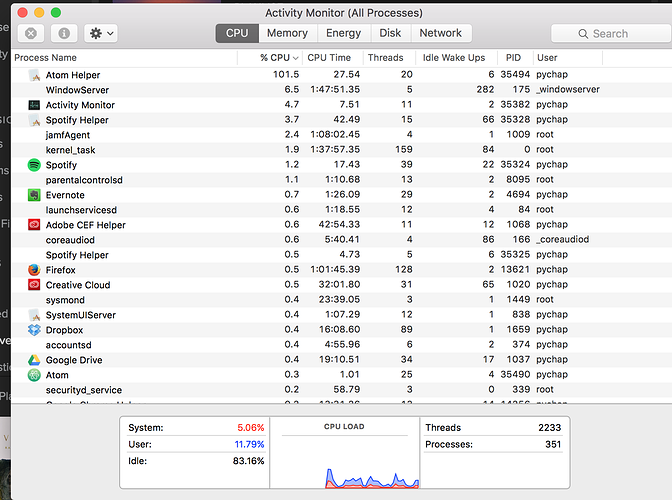This screenshot has height=500, width=672.
Task: Click the Activity Monitor window title
Action: tap(344, 13)
